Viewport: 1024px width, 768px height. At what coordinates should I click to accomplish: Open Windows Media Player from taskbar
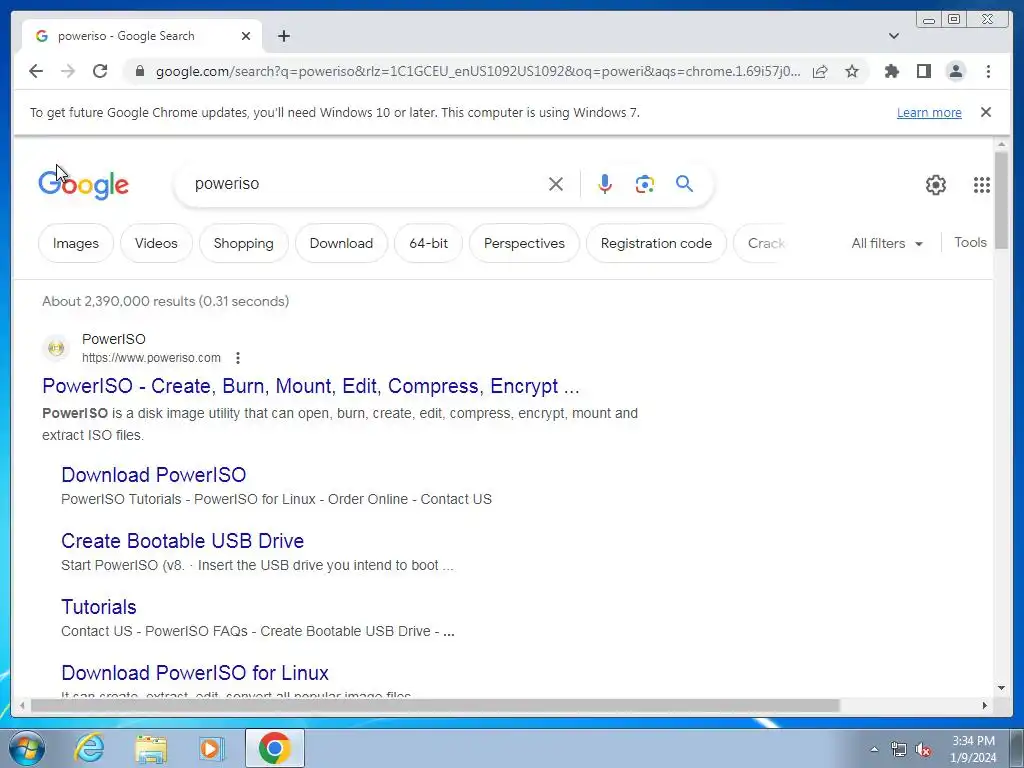[211, 748]
